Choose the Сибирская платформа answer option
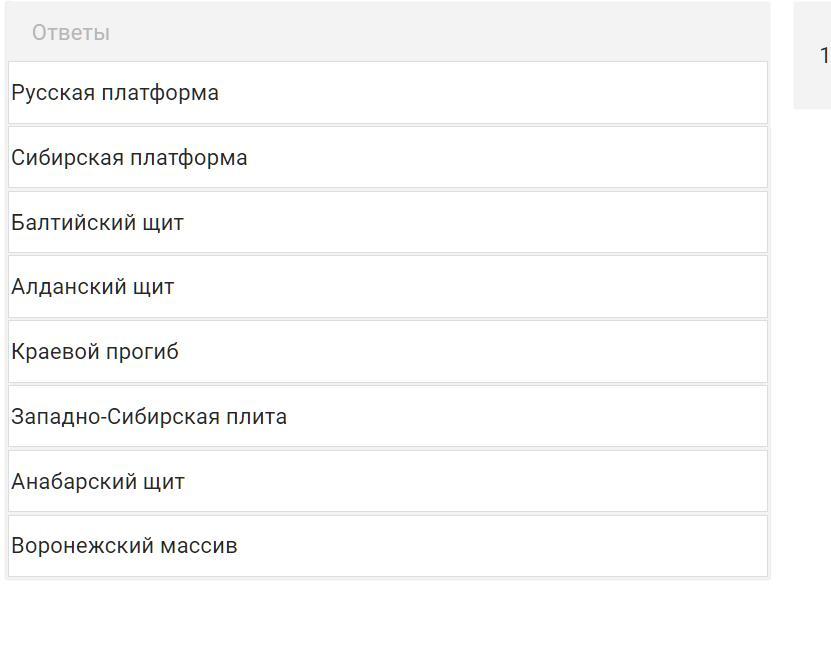 coord(388,157)
